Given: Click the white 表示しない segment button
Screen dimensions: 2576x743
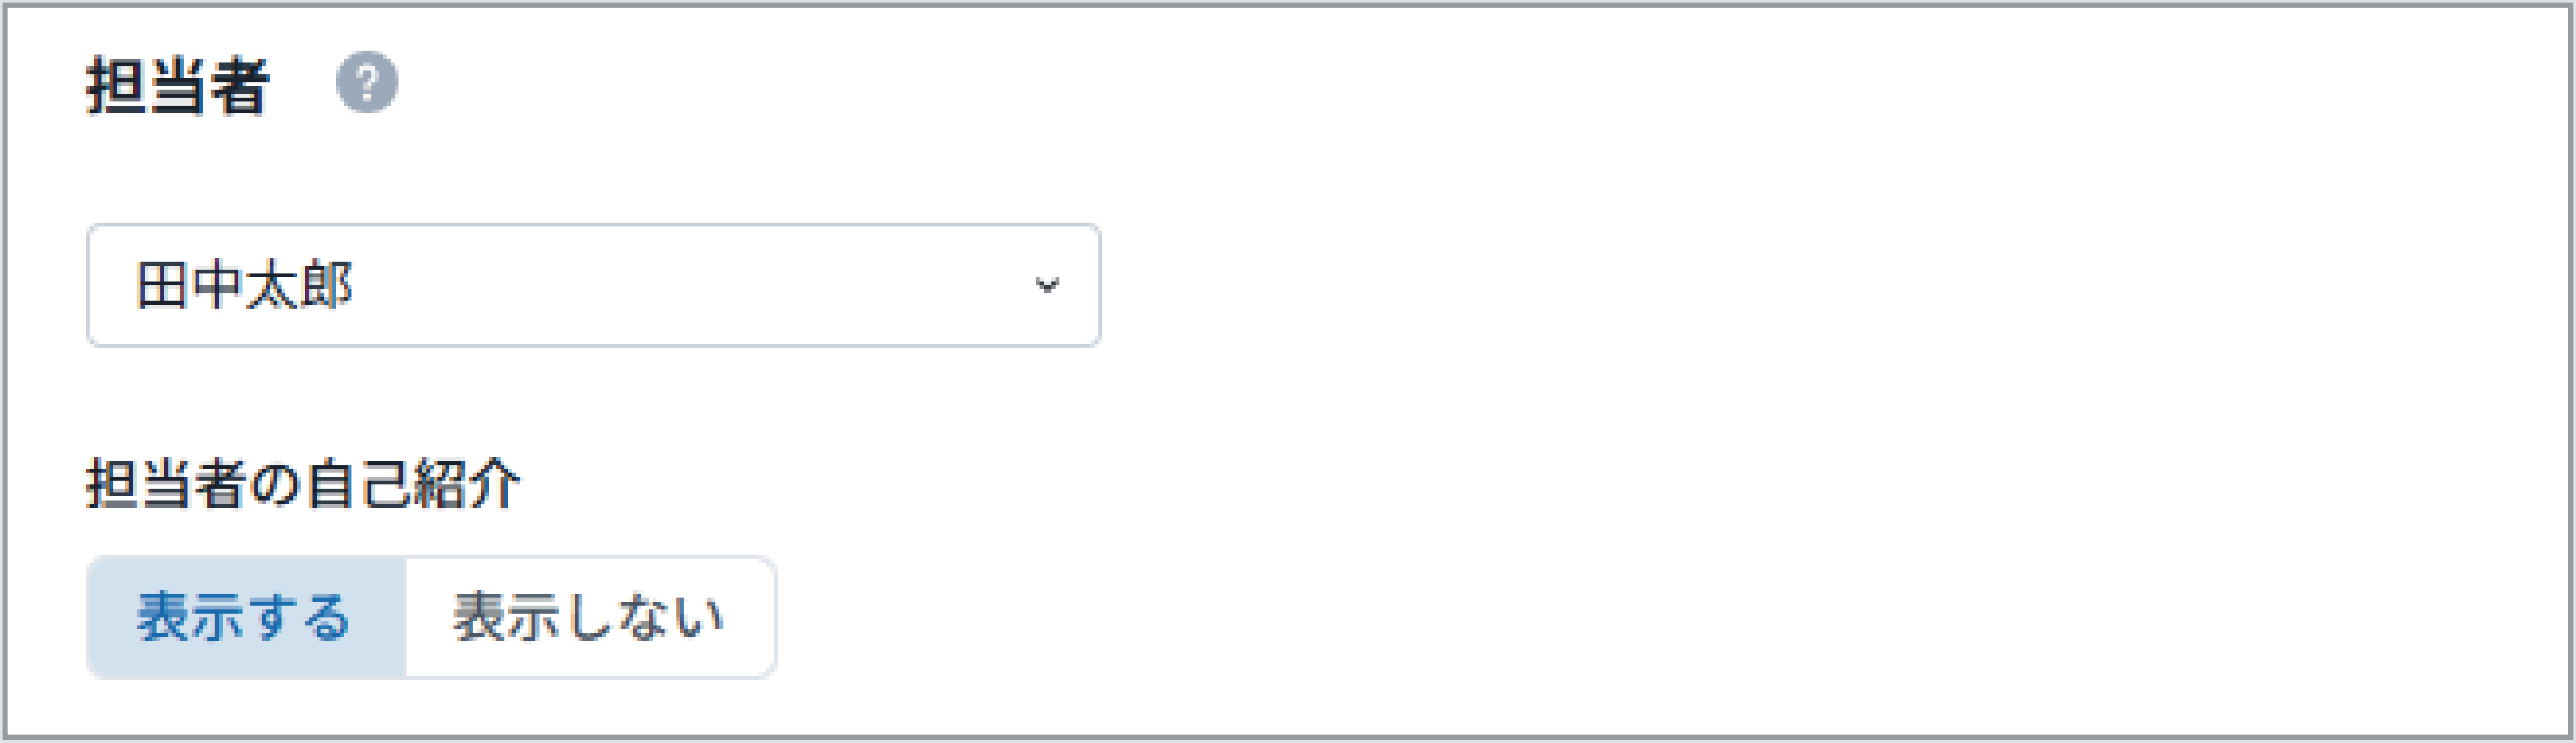Looking at the screenshot, I should [x=590, y=617].
